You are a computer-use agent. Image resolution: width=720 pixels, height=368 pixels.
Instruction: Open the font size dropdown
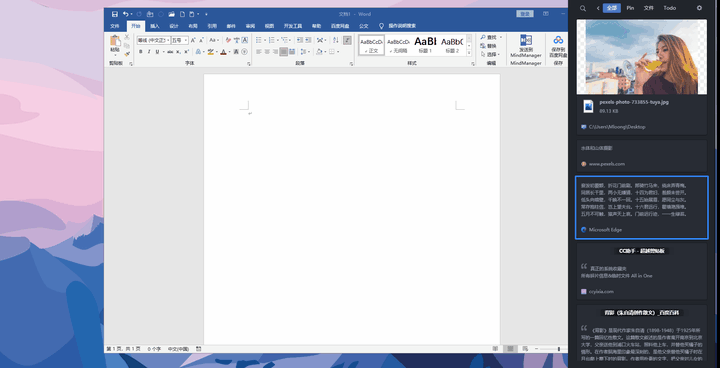click(x=180, y=40)
